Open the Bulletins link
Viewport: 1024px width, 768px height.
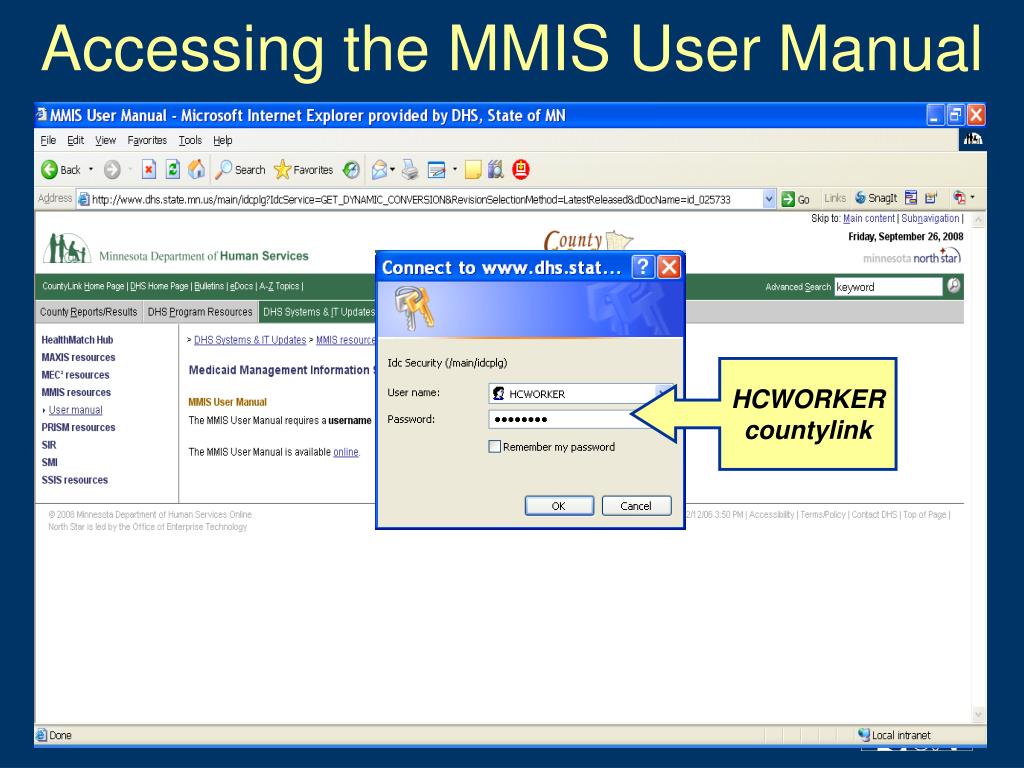coord(209,286)
